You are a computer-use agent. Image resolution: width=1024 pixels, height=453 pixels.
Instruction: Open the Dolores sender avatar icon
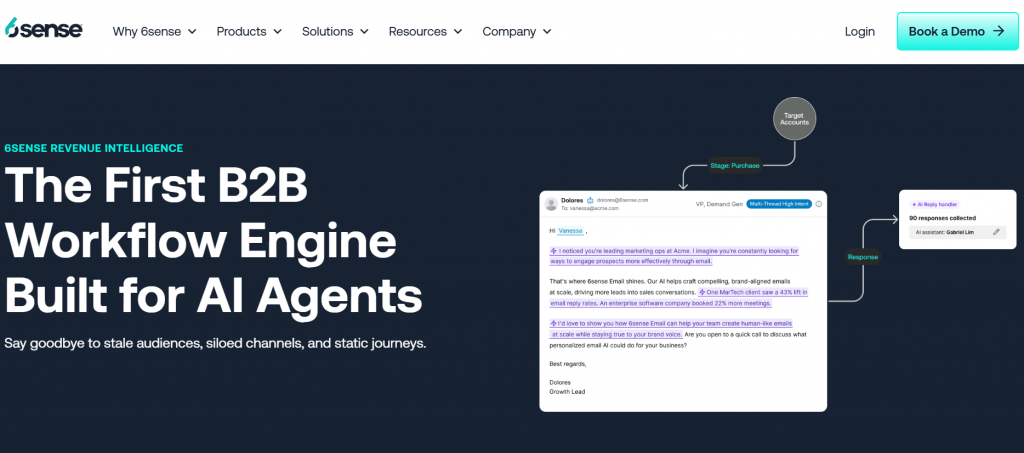click(551, 204)
